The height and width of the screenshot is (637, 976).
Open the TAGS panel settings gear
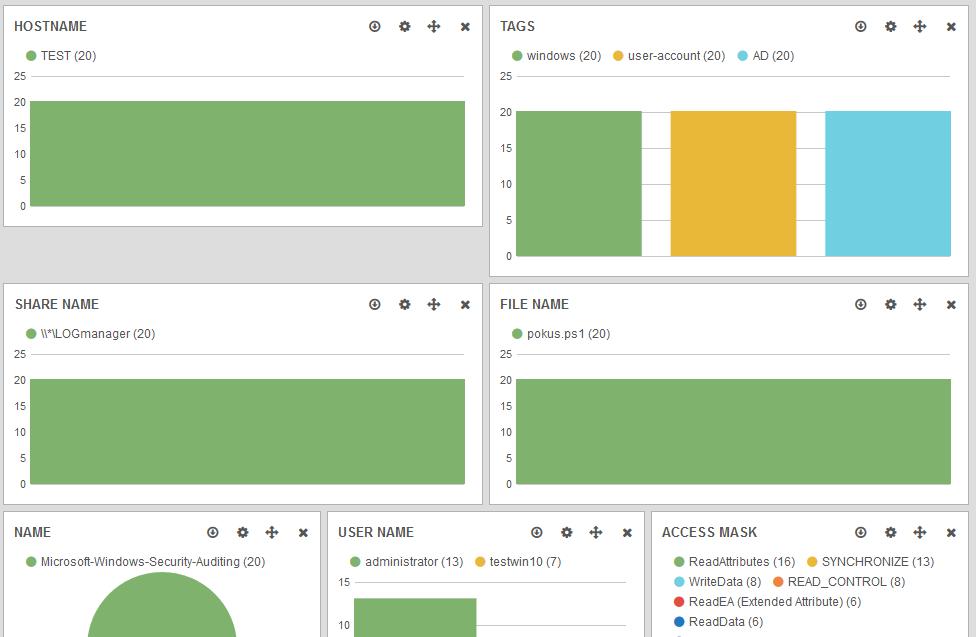pyautogui.click(x=891, y=26)
